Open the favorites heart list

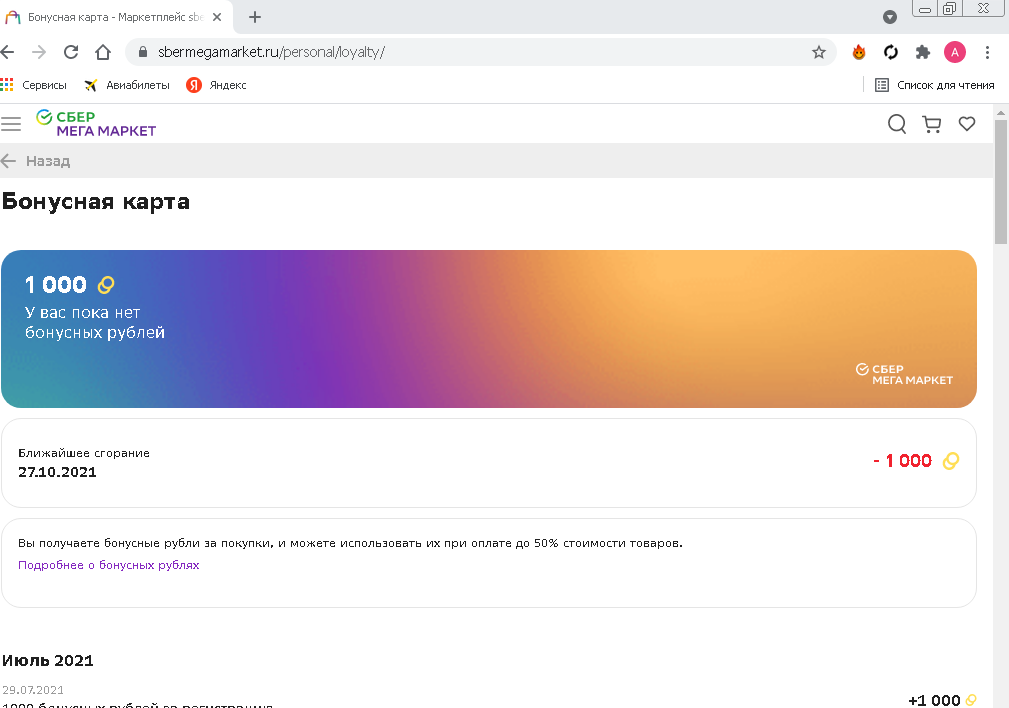[967, 124]
